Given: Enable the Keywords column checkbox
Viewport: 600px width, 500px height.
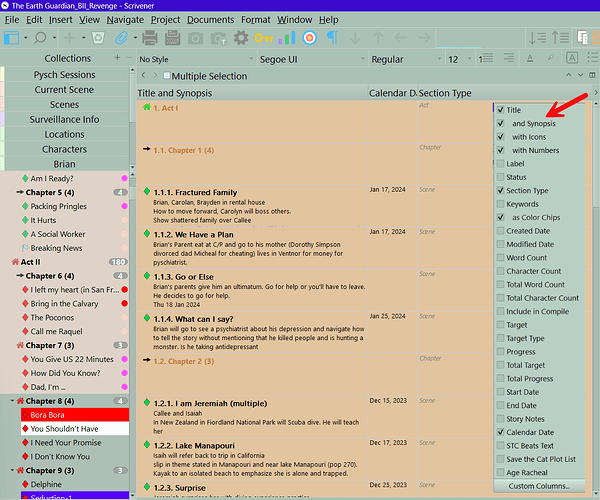Looking at the screenshot, I should [x=500, y=204].
